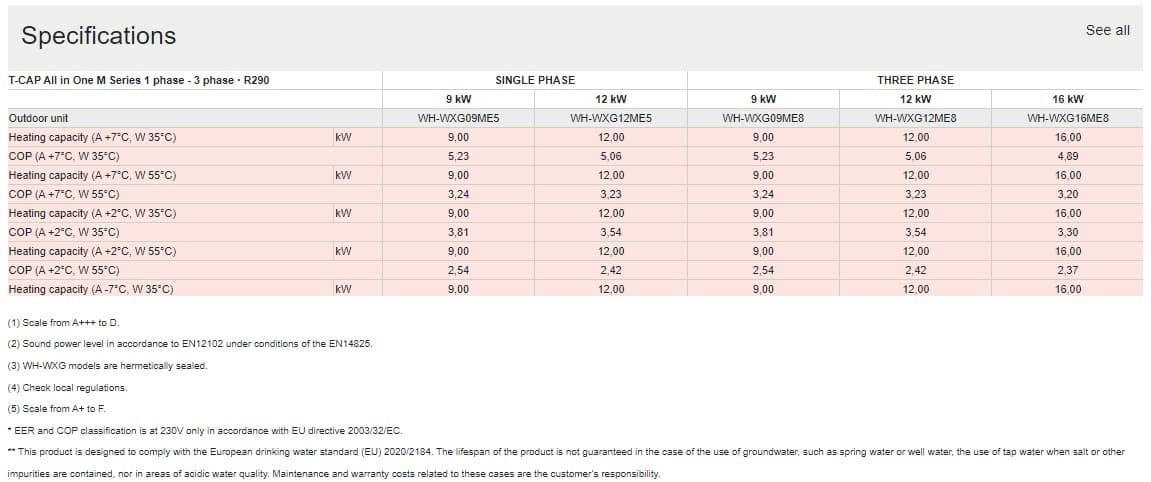Click Heating capacity (A -7°C, W 35°C) row label
Viewport: 1151px width, 482px height.
point(91,289)
